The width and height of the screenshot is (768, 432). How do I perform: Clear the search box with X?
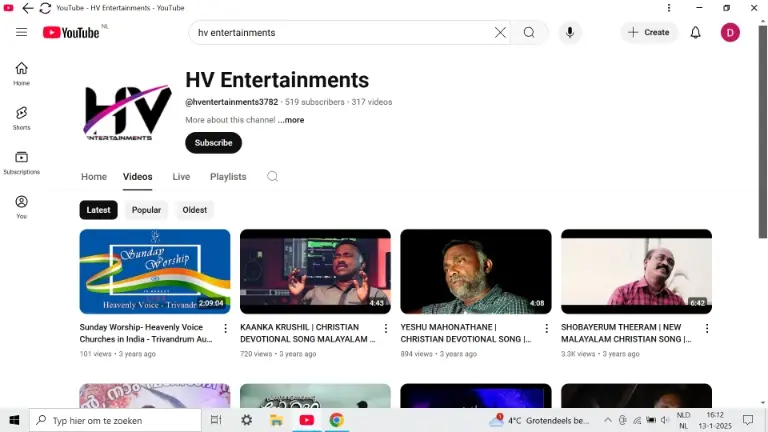(x=500, y=32)
